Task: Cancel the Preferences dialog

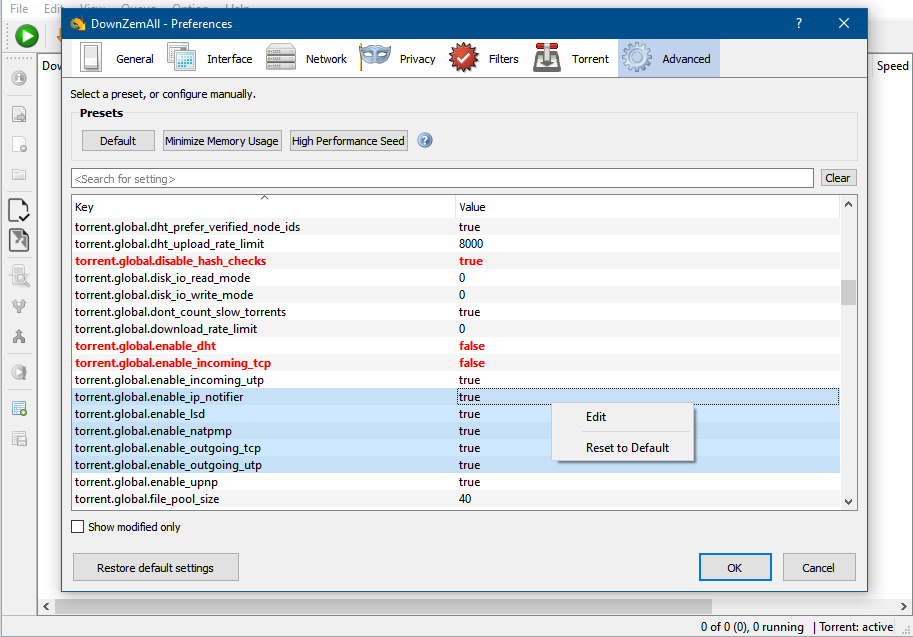Action: (x=818, y=568)
